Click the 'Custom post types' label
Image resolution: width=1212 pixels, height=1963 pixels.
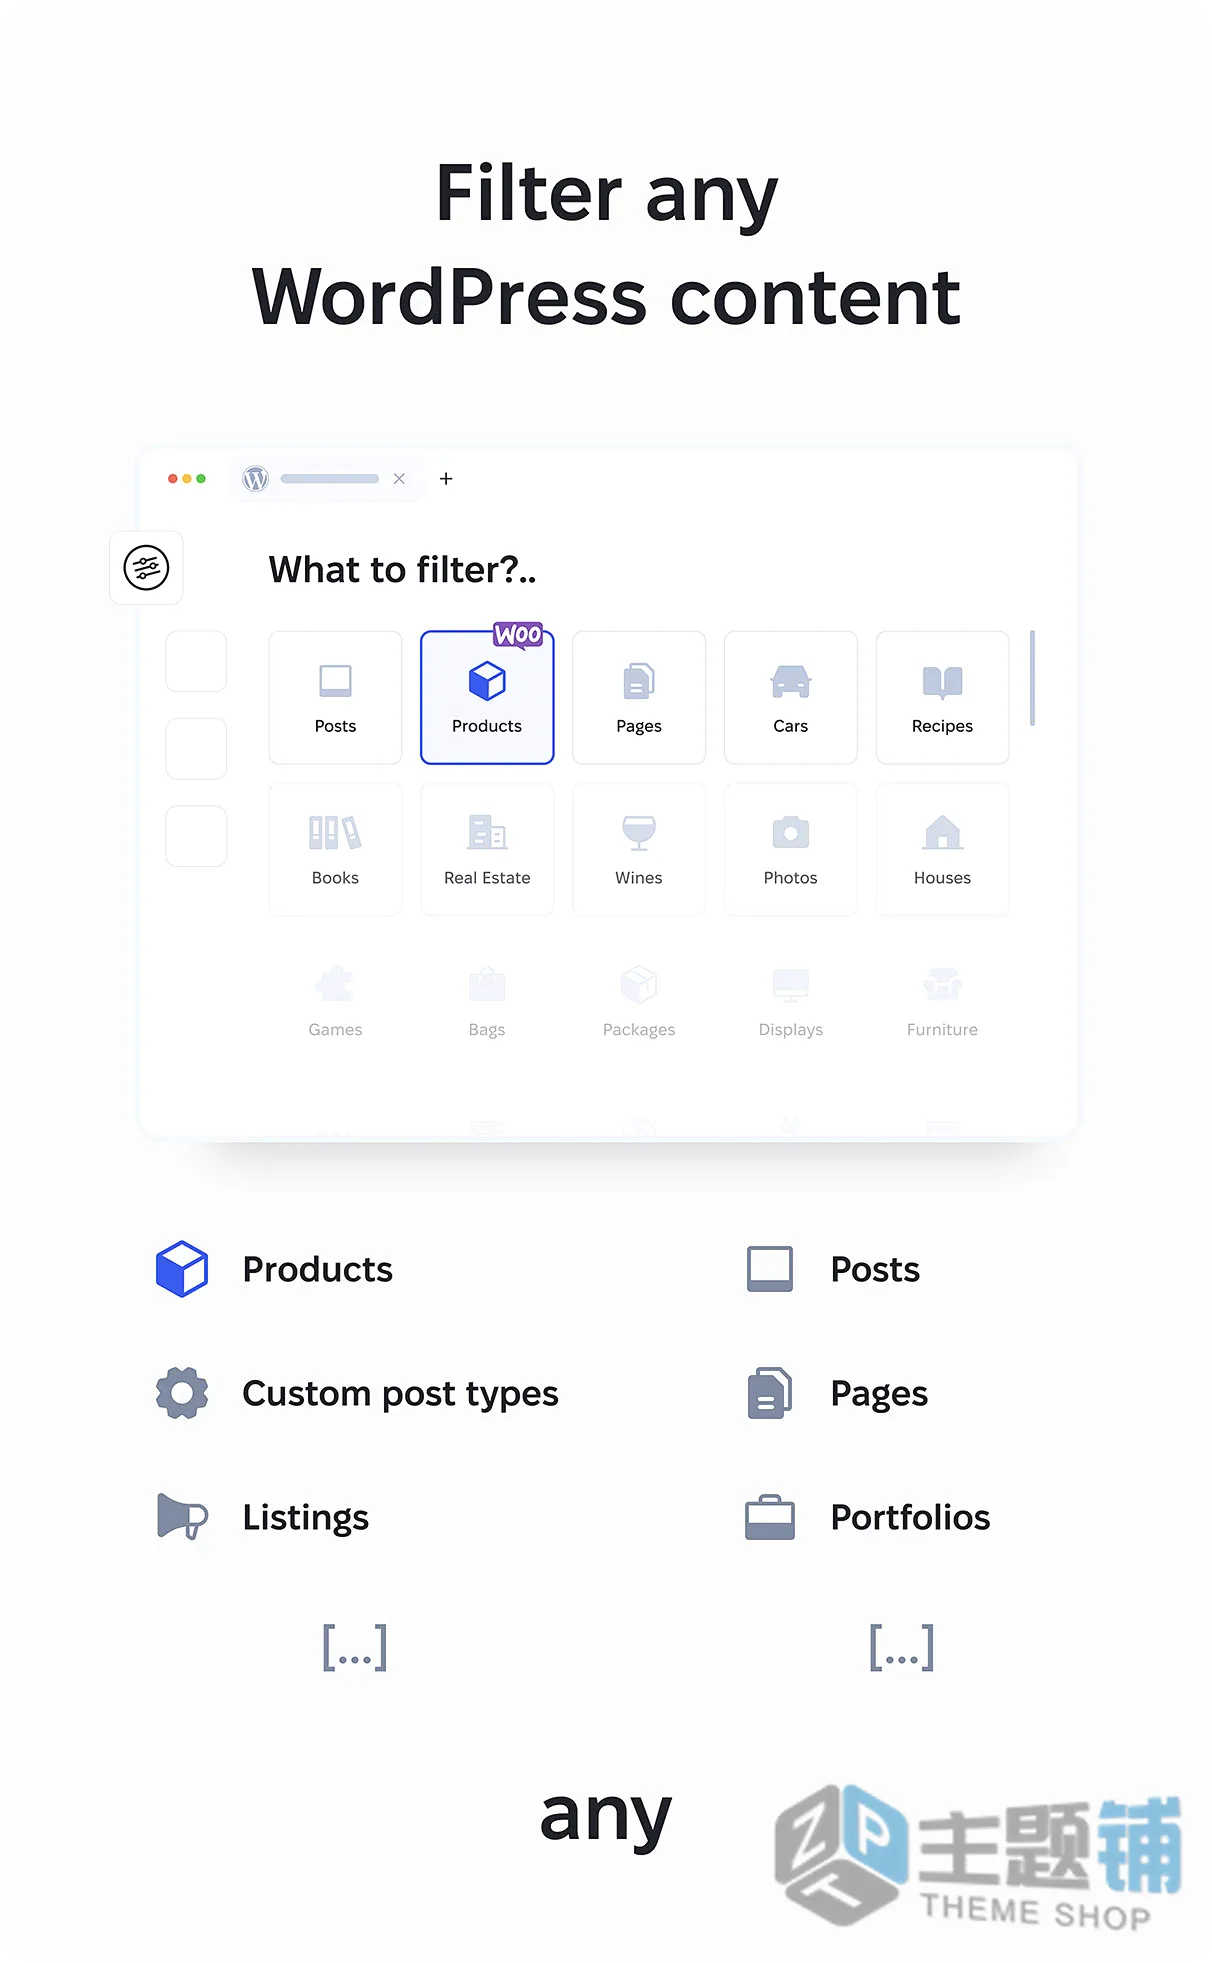tap(400, 1394)
